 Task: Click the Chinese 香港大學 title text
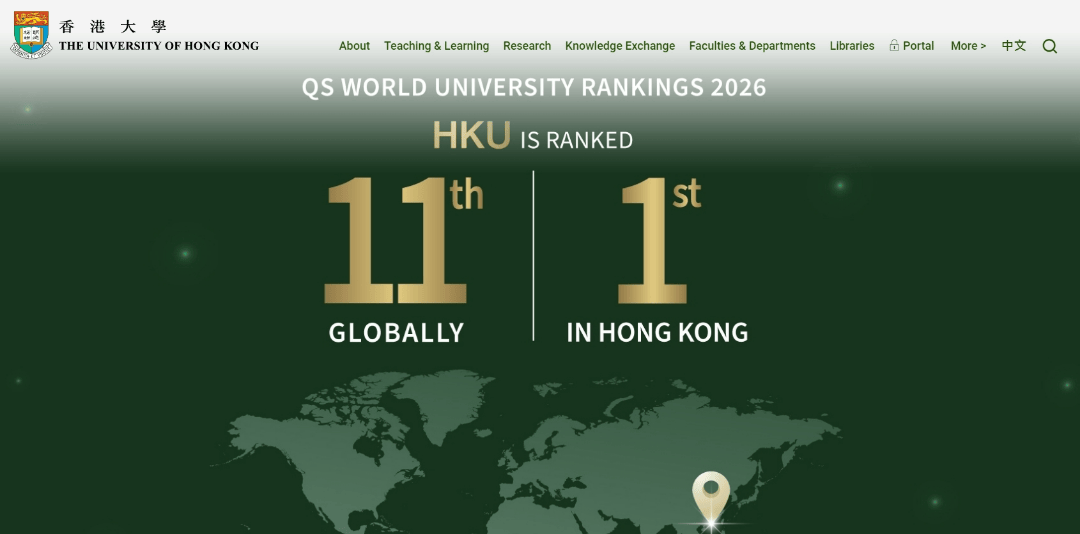[113, 27]
